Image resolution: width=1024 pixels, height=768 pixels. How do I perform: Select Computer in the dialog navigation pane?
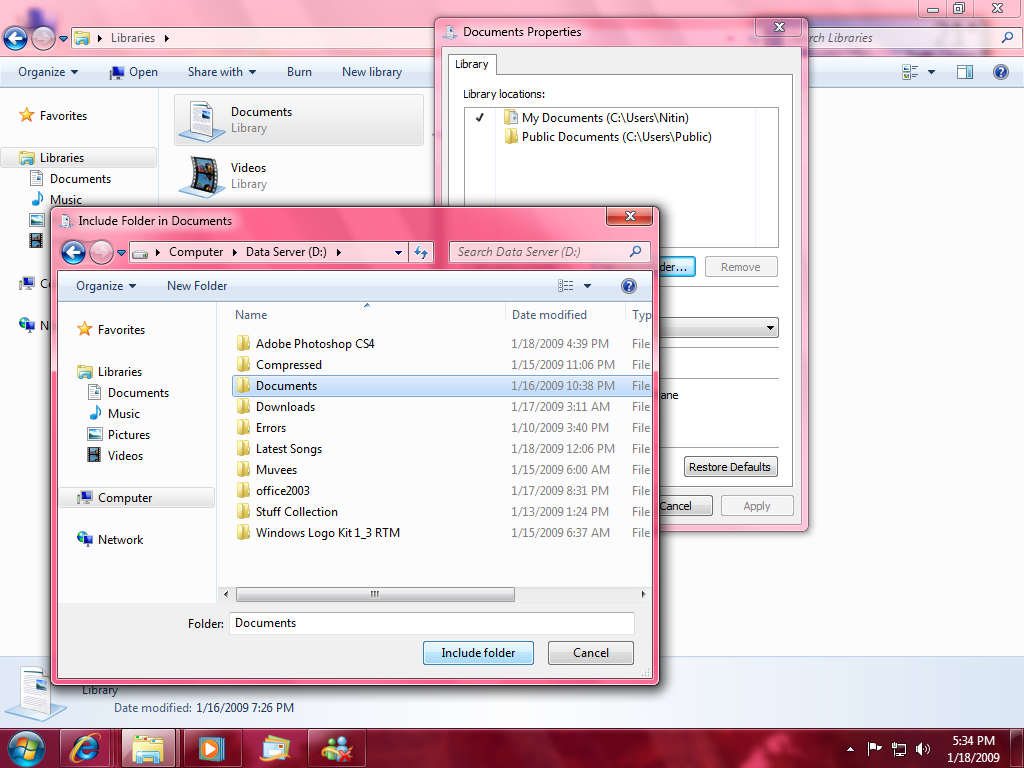[x=125, y=498]
